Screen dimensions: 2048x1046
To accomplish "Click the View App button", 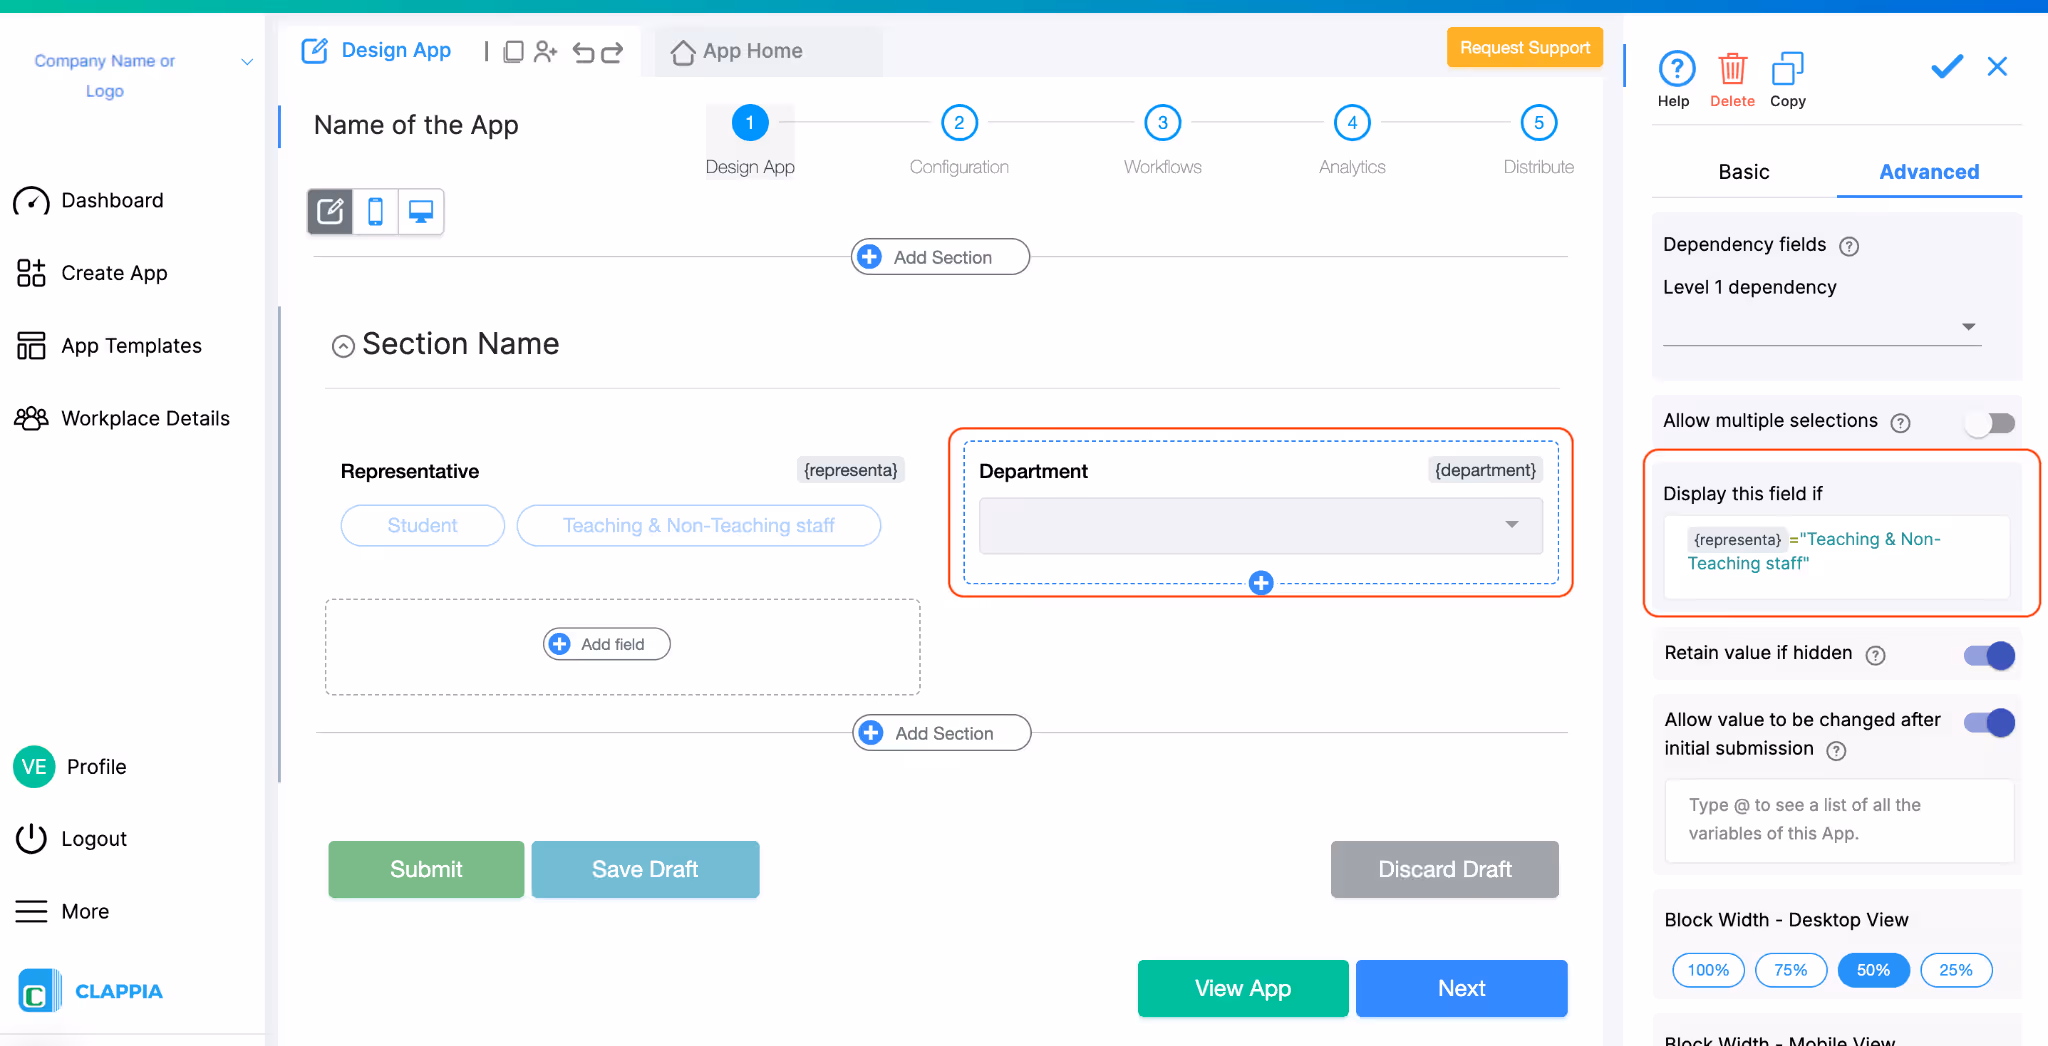I will click(x=1243, y=988).
